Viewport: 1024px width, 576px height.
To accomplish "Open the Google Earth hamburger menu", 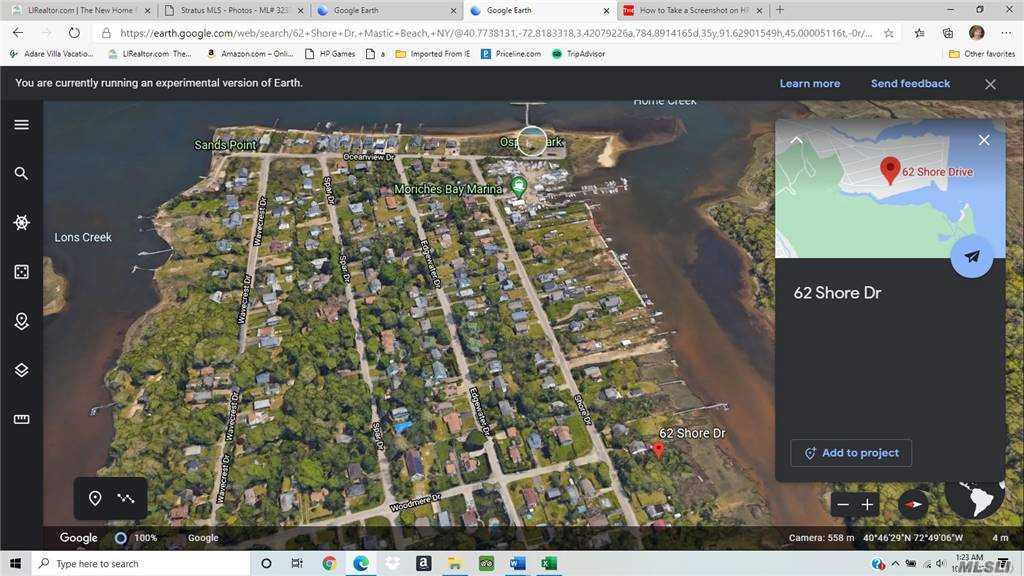I will pyautogui.click(x=21, y=125).
